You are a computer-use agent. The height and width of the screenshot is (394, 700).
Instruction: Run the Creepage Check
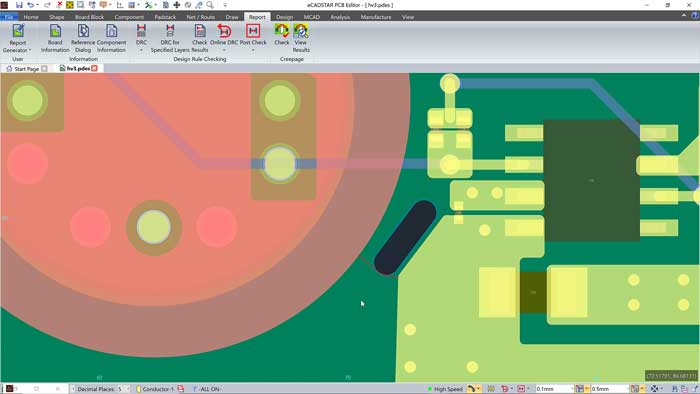pos(282,35)
